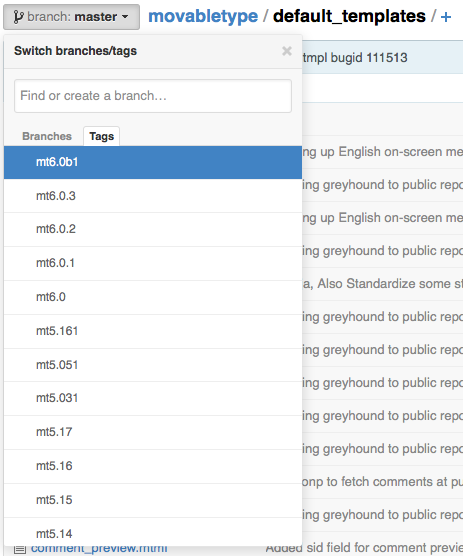Open the comment_preview.mtml file link

point(99,549)
